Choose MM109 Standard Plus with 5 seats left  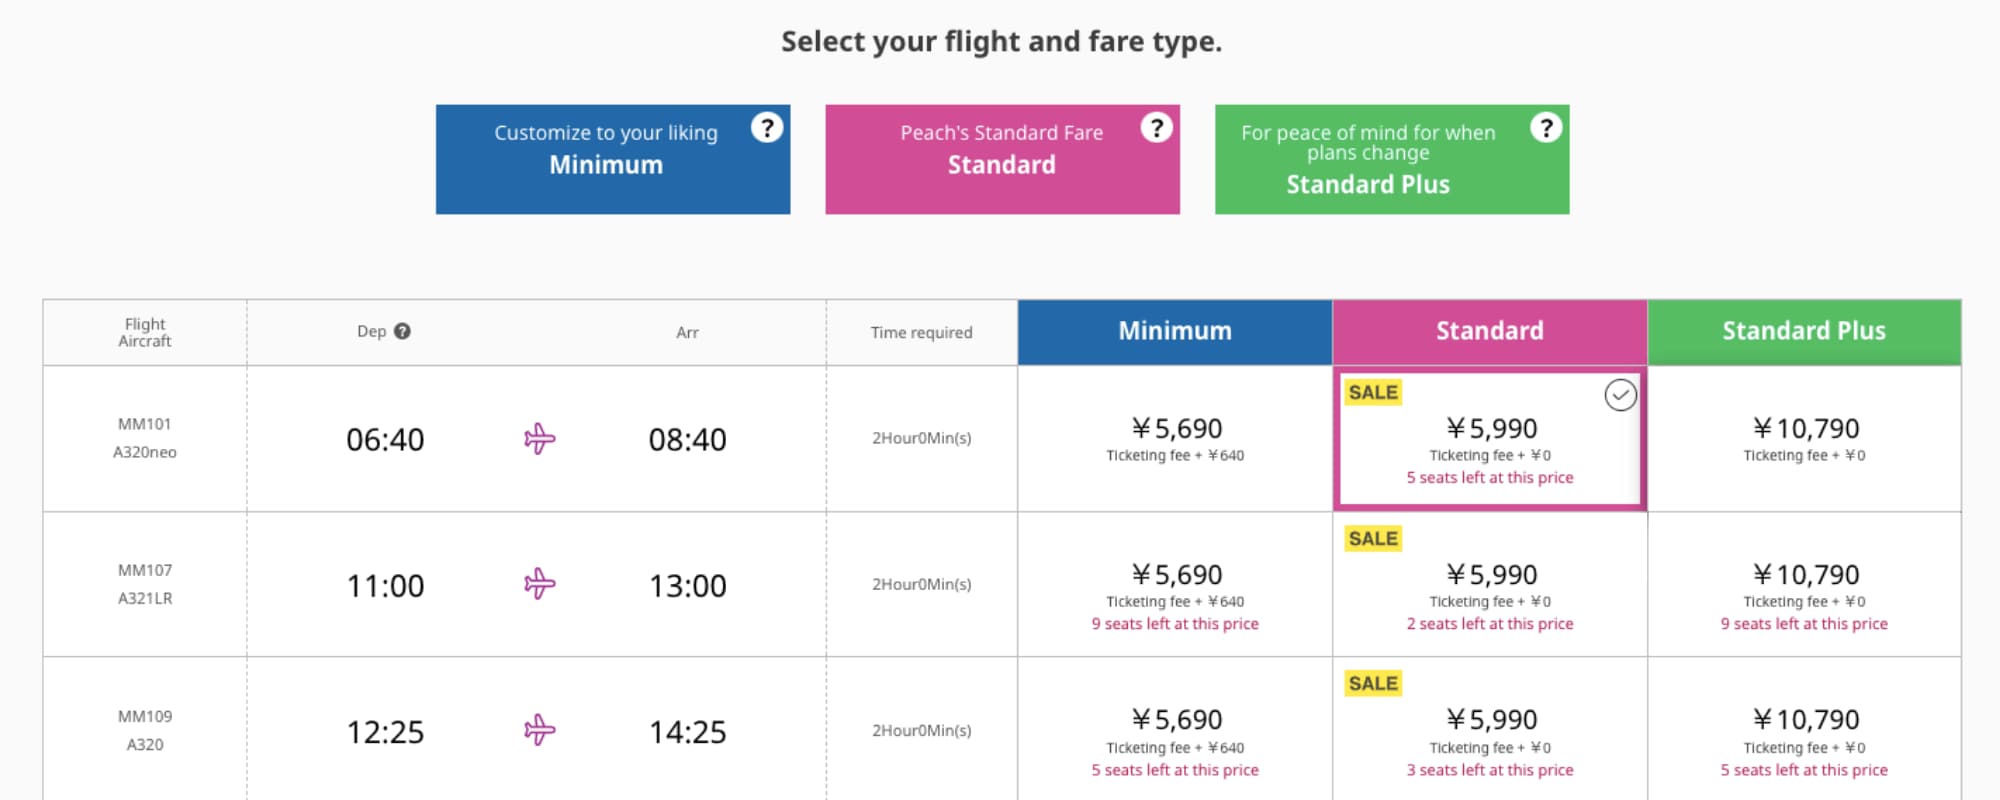(x=1804, y=732)
